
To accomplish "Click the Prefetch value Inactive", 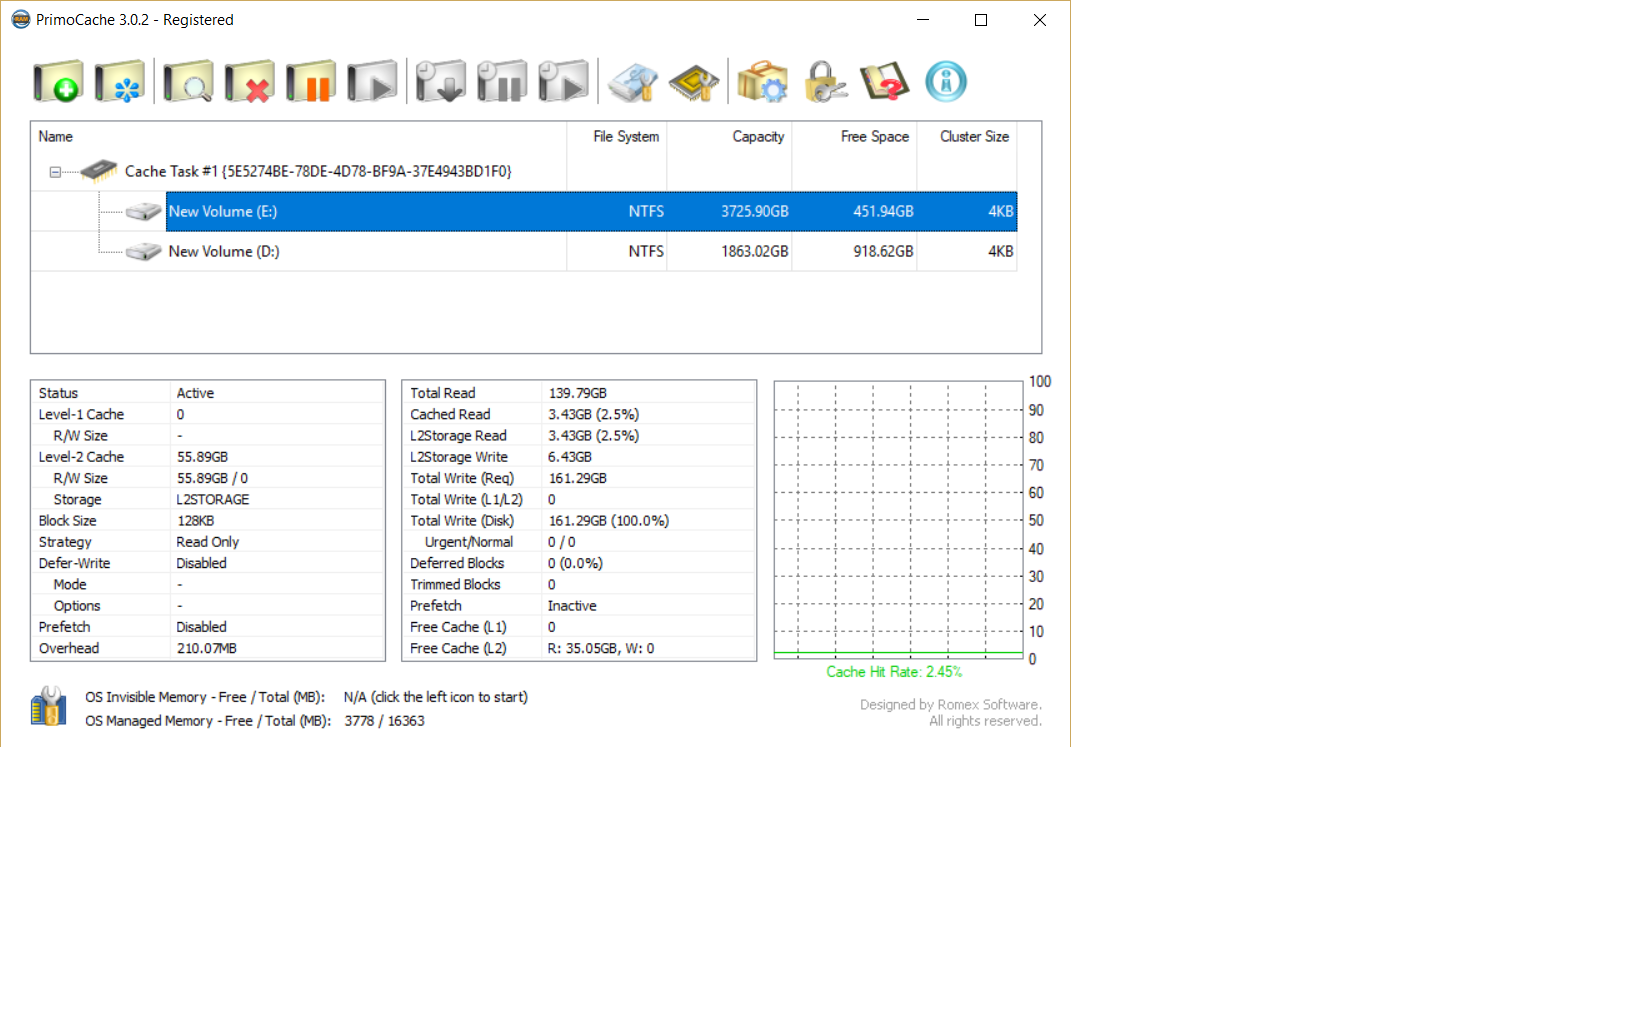I will pos(572,606).
